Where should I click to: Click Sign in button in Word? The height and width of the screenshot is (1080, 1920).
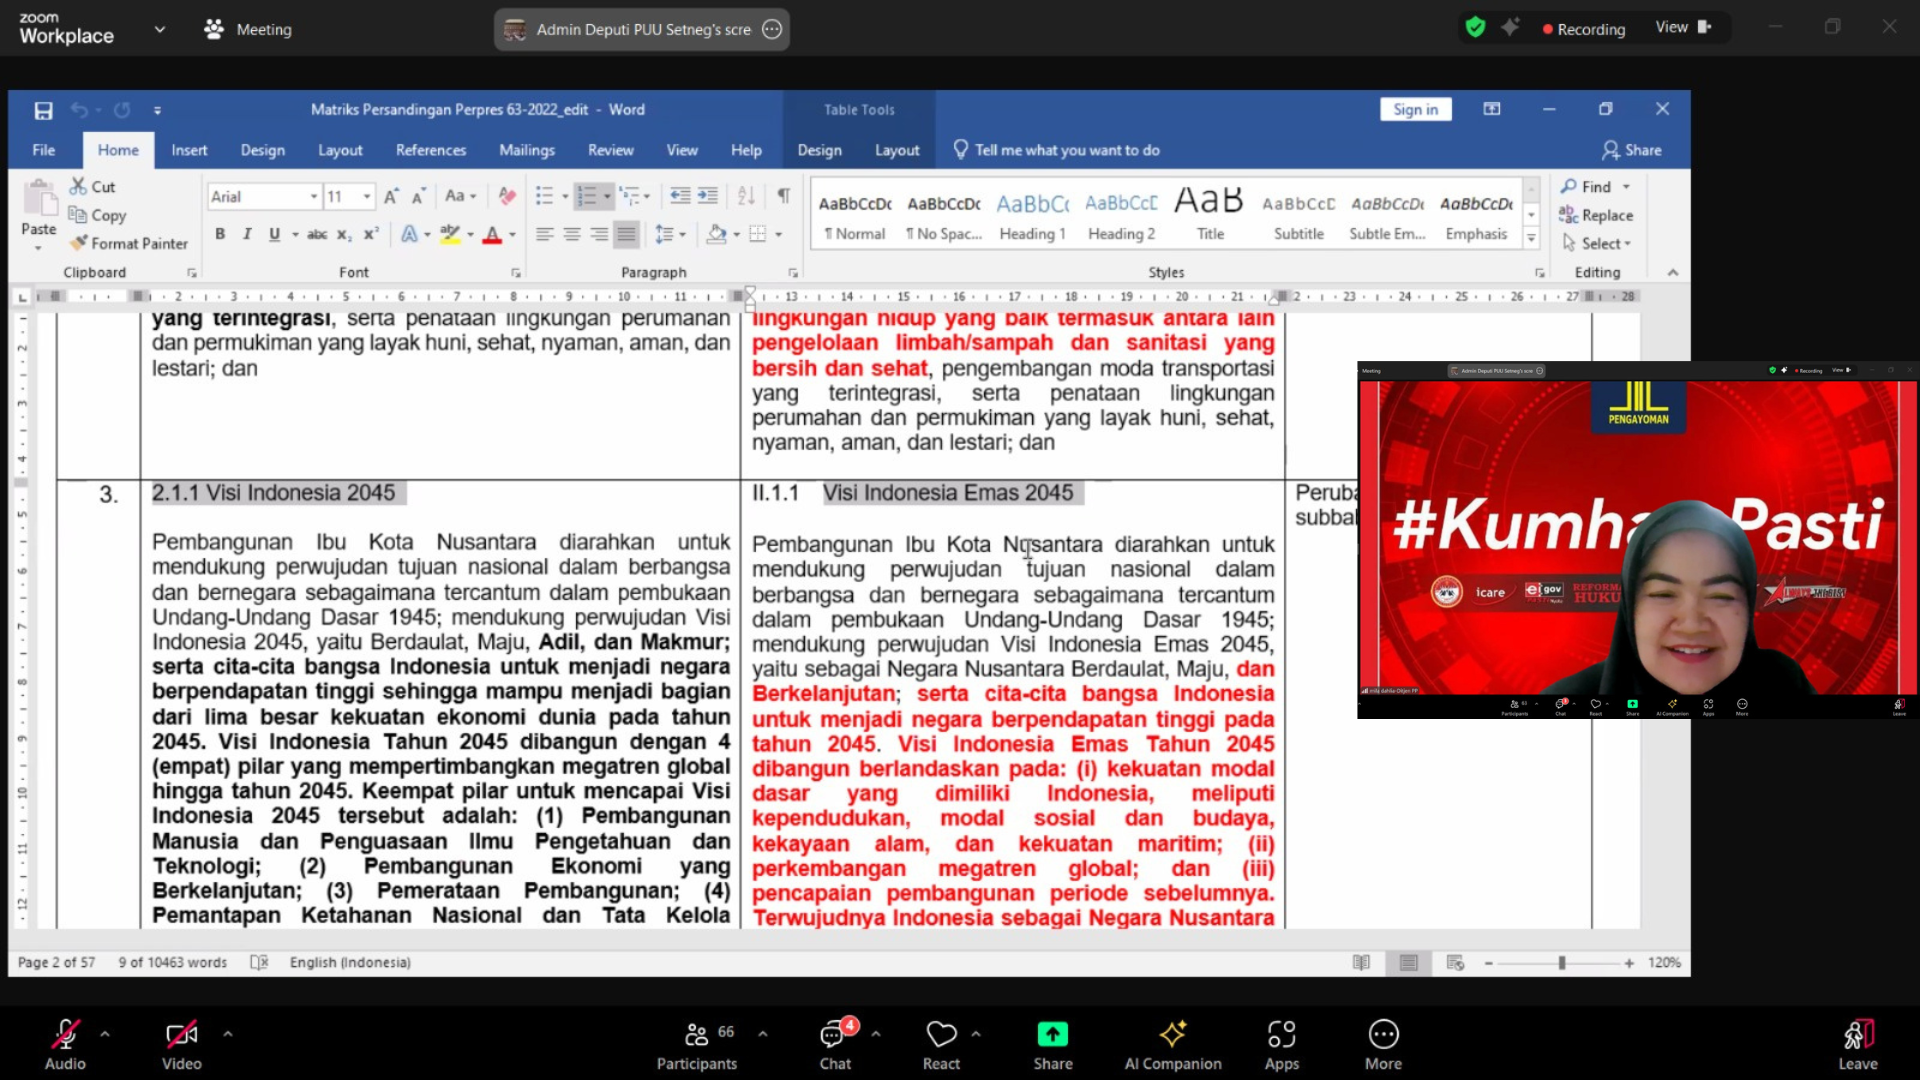(1415, 109)
